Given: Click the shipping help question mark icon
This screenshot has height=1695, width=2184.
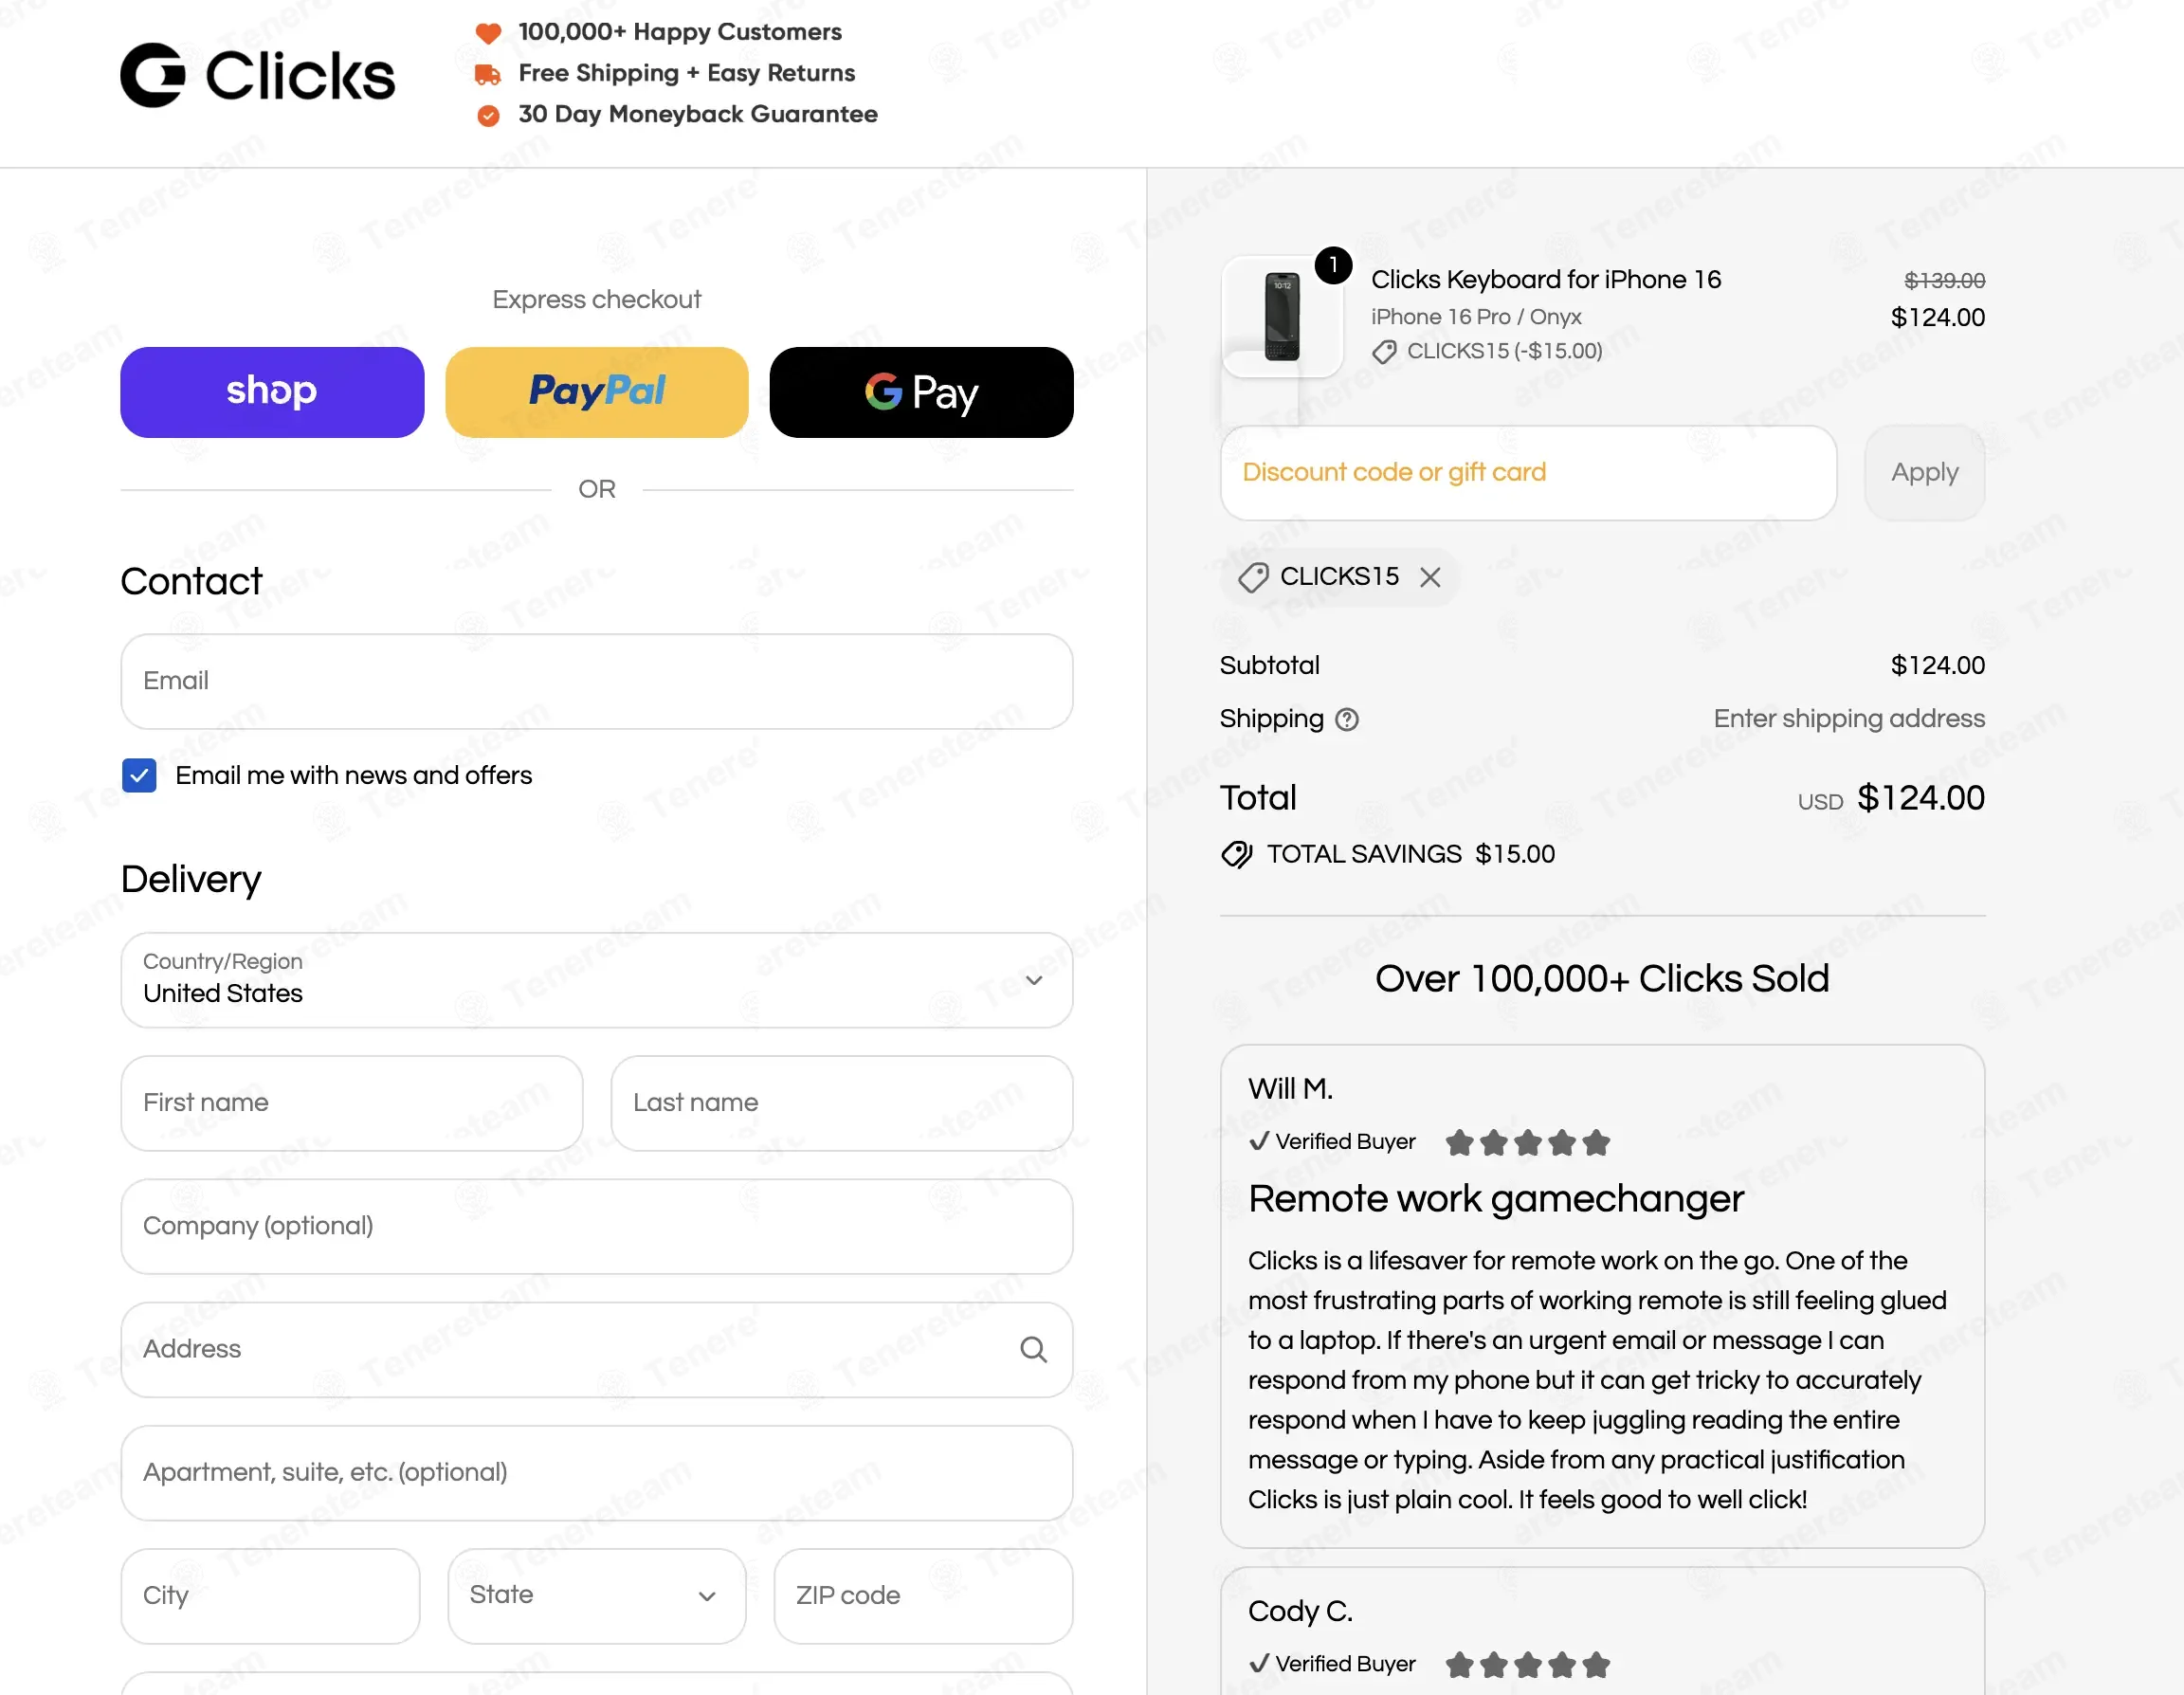Looking at the screenshot, I should (1347, 719).
